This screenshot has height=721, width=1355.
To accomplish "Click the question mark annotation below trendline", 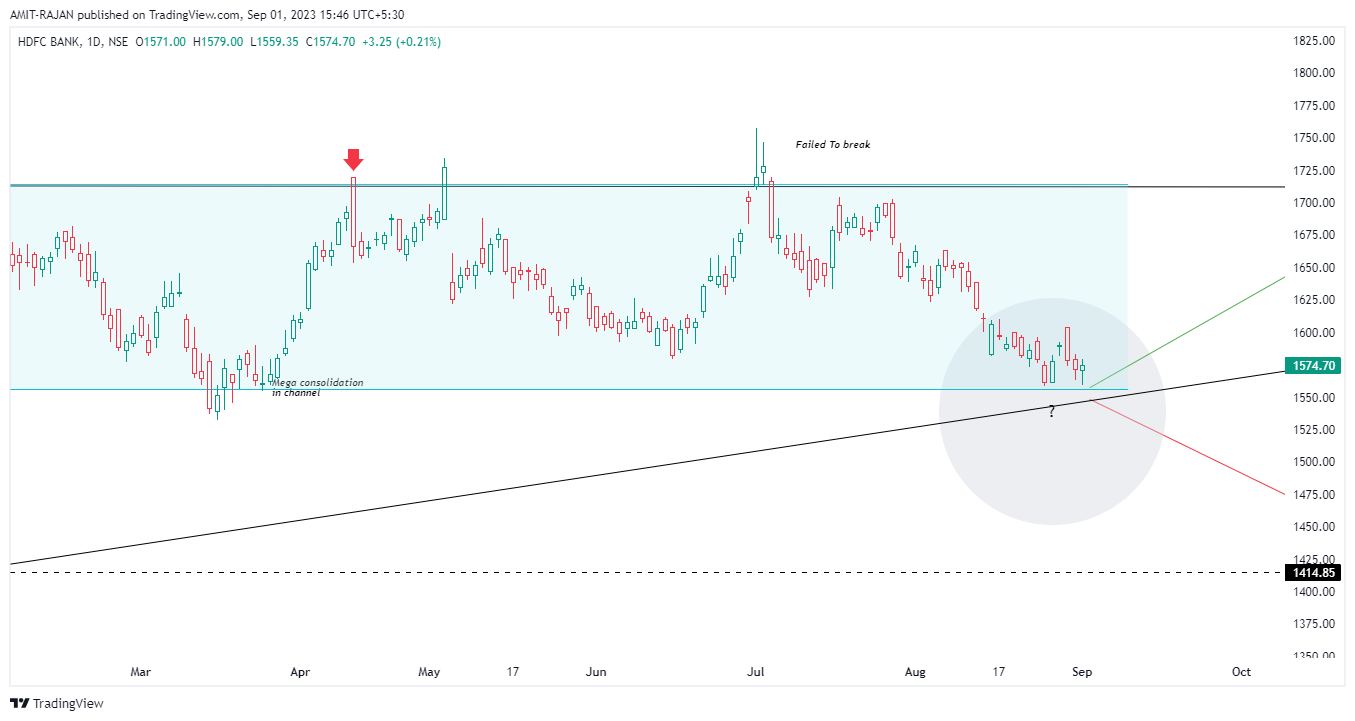I will click(x=1052, y=411).
